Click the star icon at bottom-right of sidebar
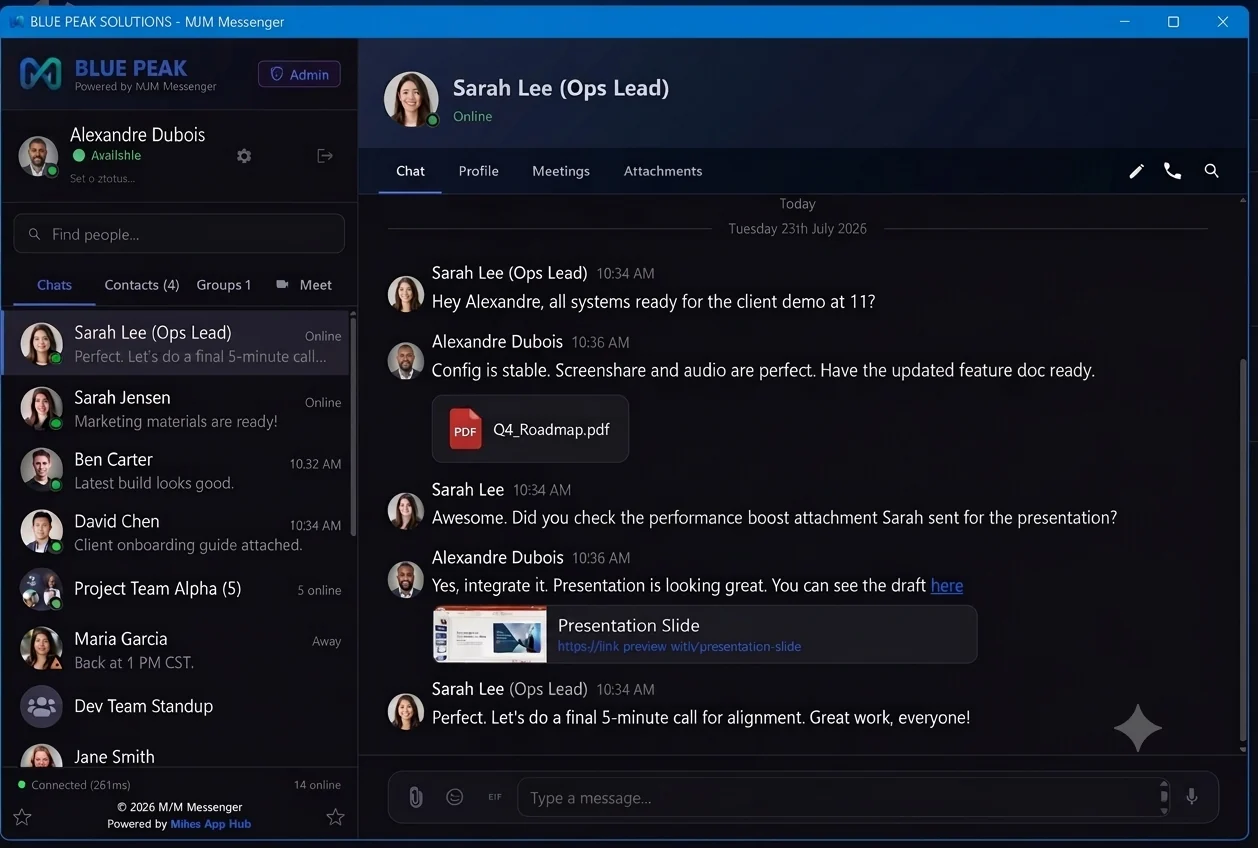Screen dimensions: 1258x848 [335, 817]
